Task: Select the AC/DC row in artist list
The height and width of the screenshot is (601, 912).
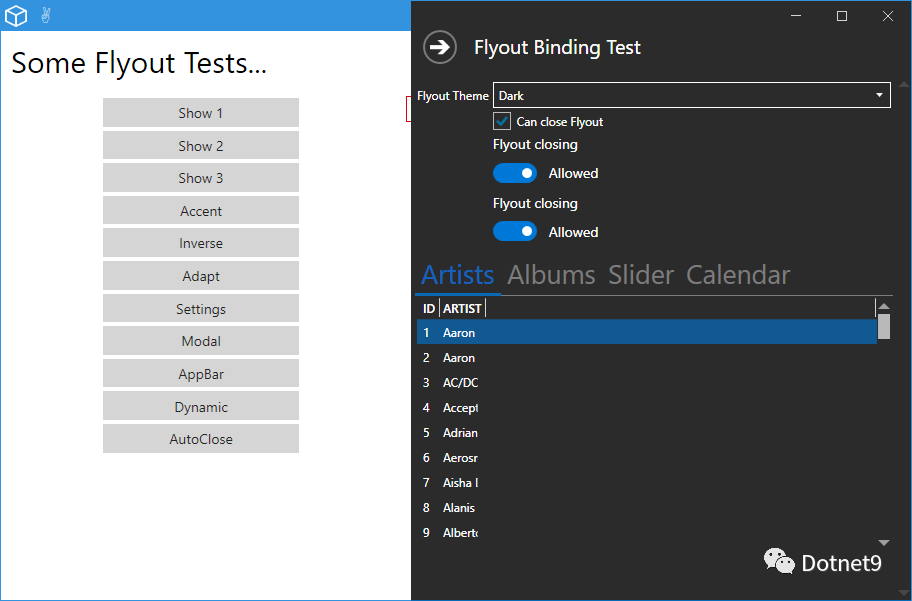Action: pyautogui.click(x=647, y=382)
